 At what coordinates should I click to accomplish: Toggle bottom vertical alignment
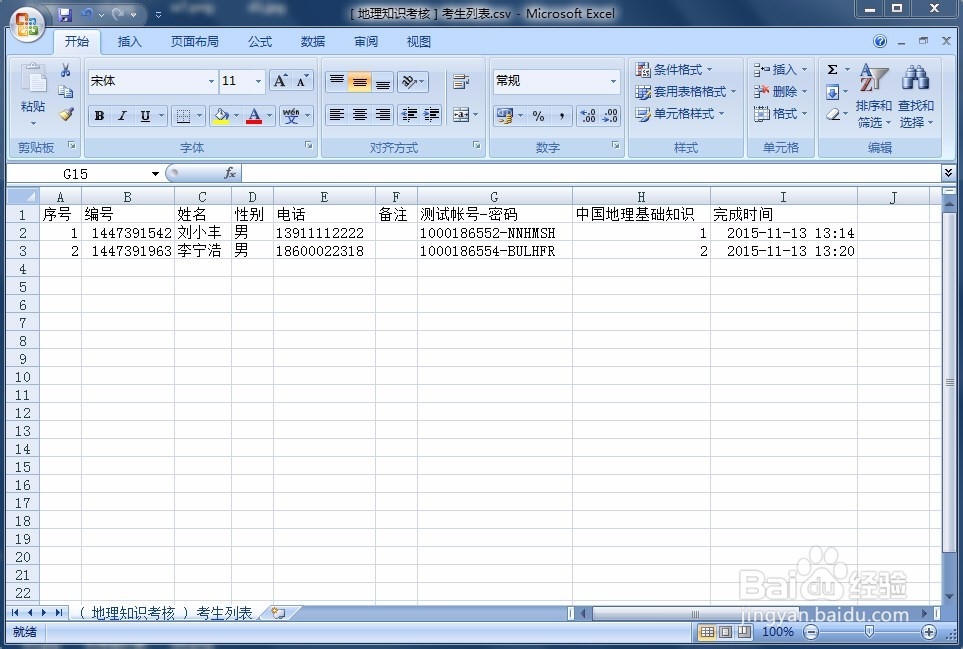[x=383, y=81]
